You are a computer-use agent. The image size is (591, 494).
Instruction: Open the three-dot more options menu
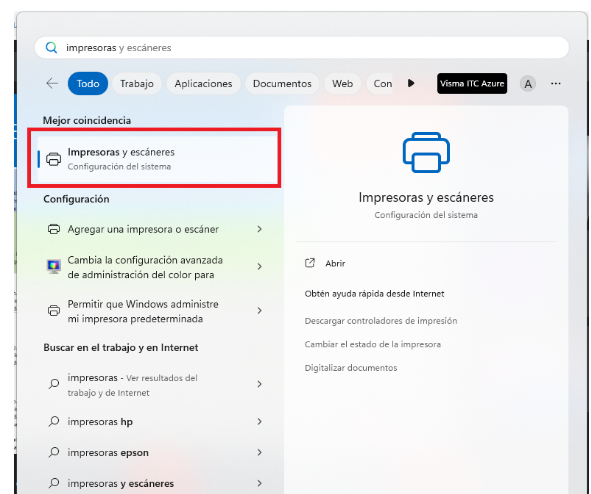point(555,84)
